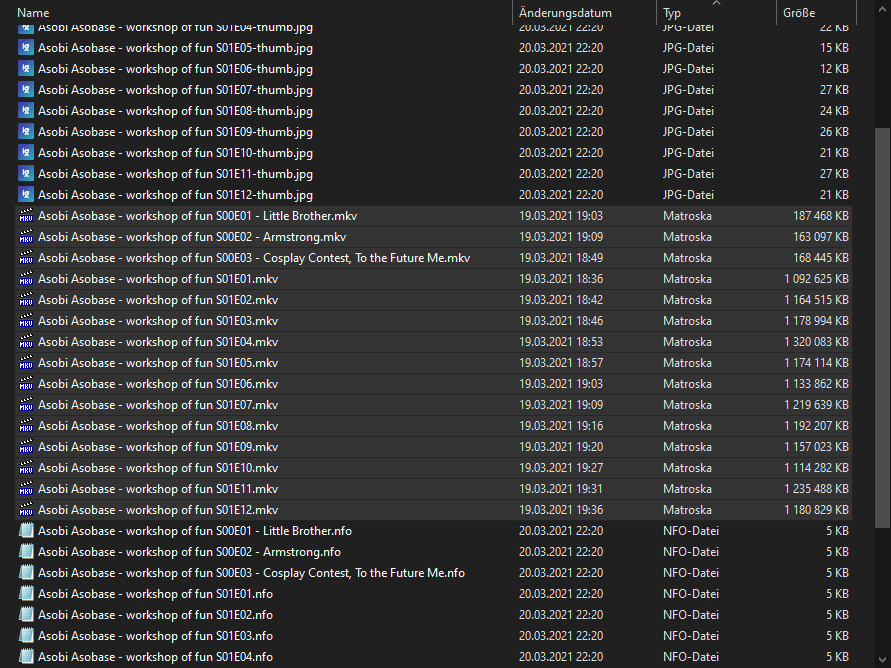
Task: Select file name S00E03 Cosplay Contest, To the Future Me.mkv
Action: point(253,258)
